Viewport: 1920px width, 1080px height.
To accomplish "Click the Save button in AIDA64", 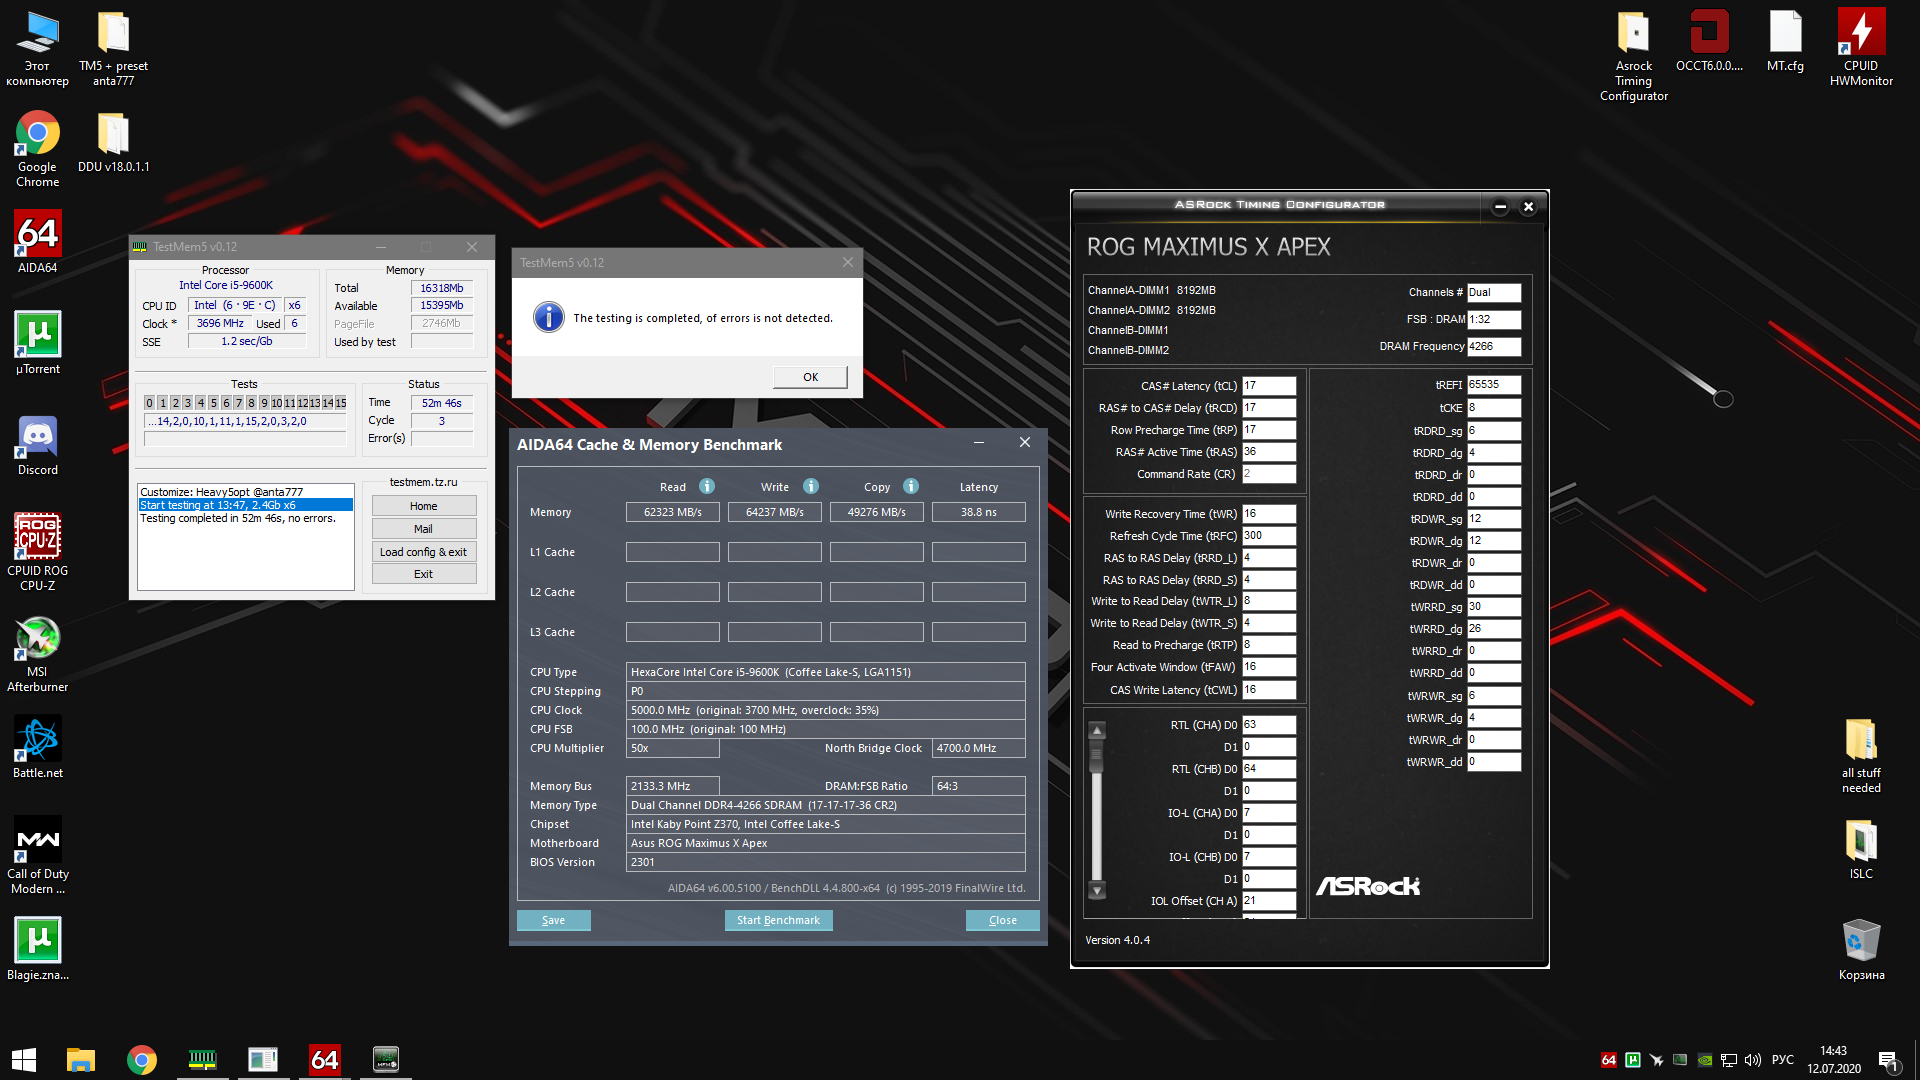I will [x=553, y=920].
